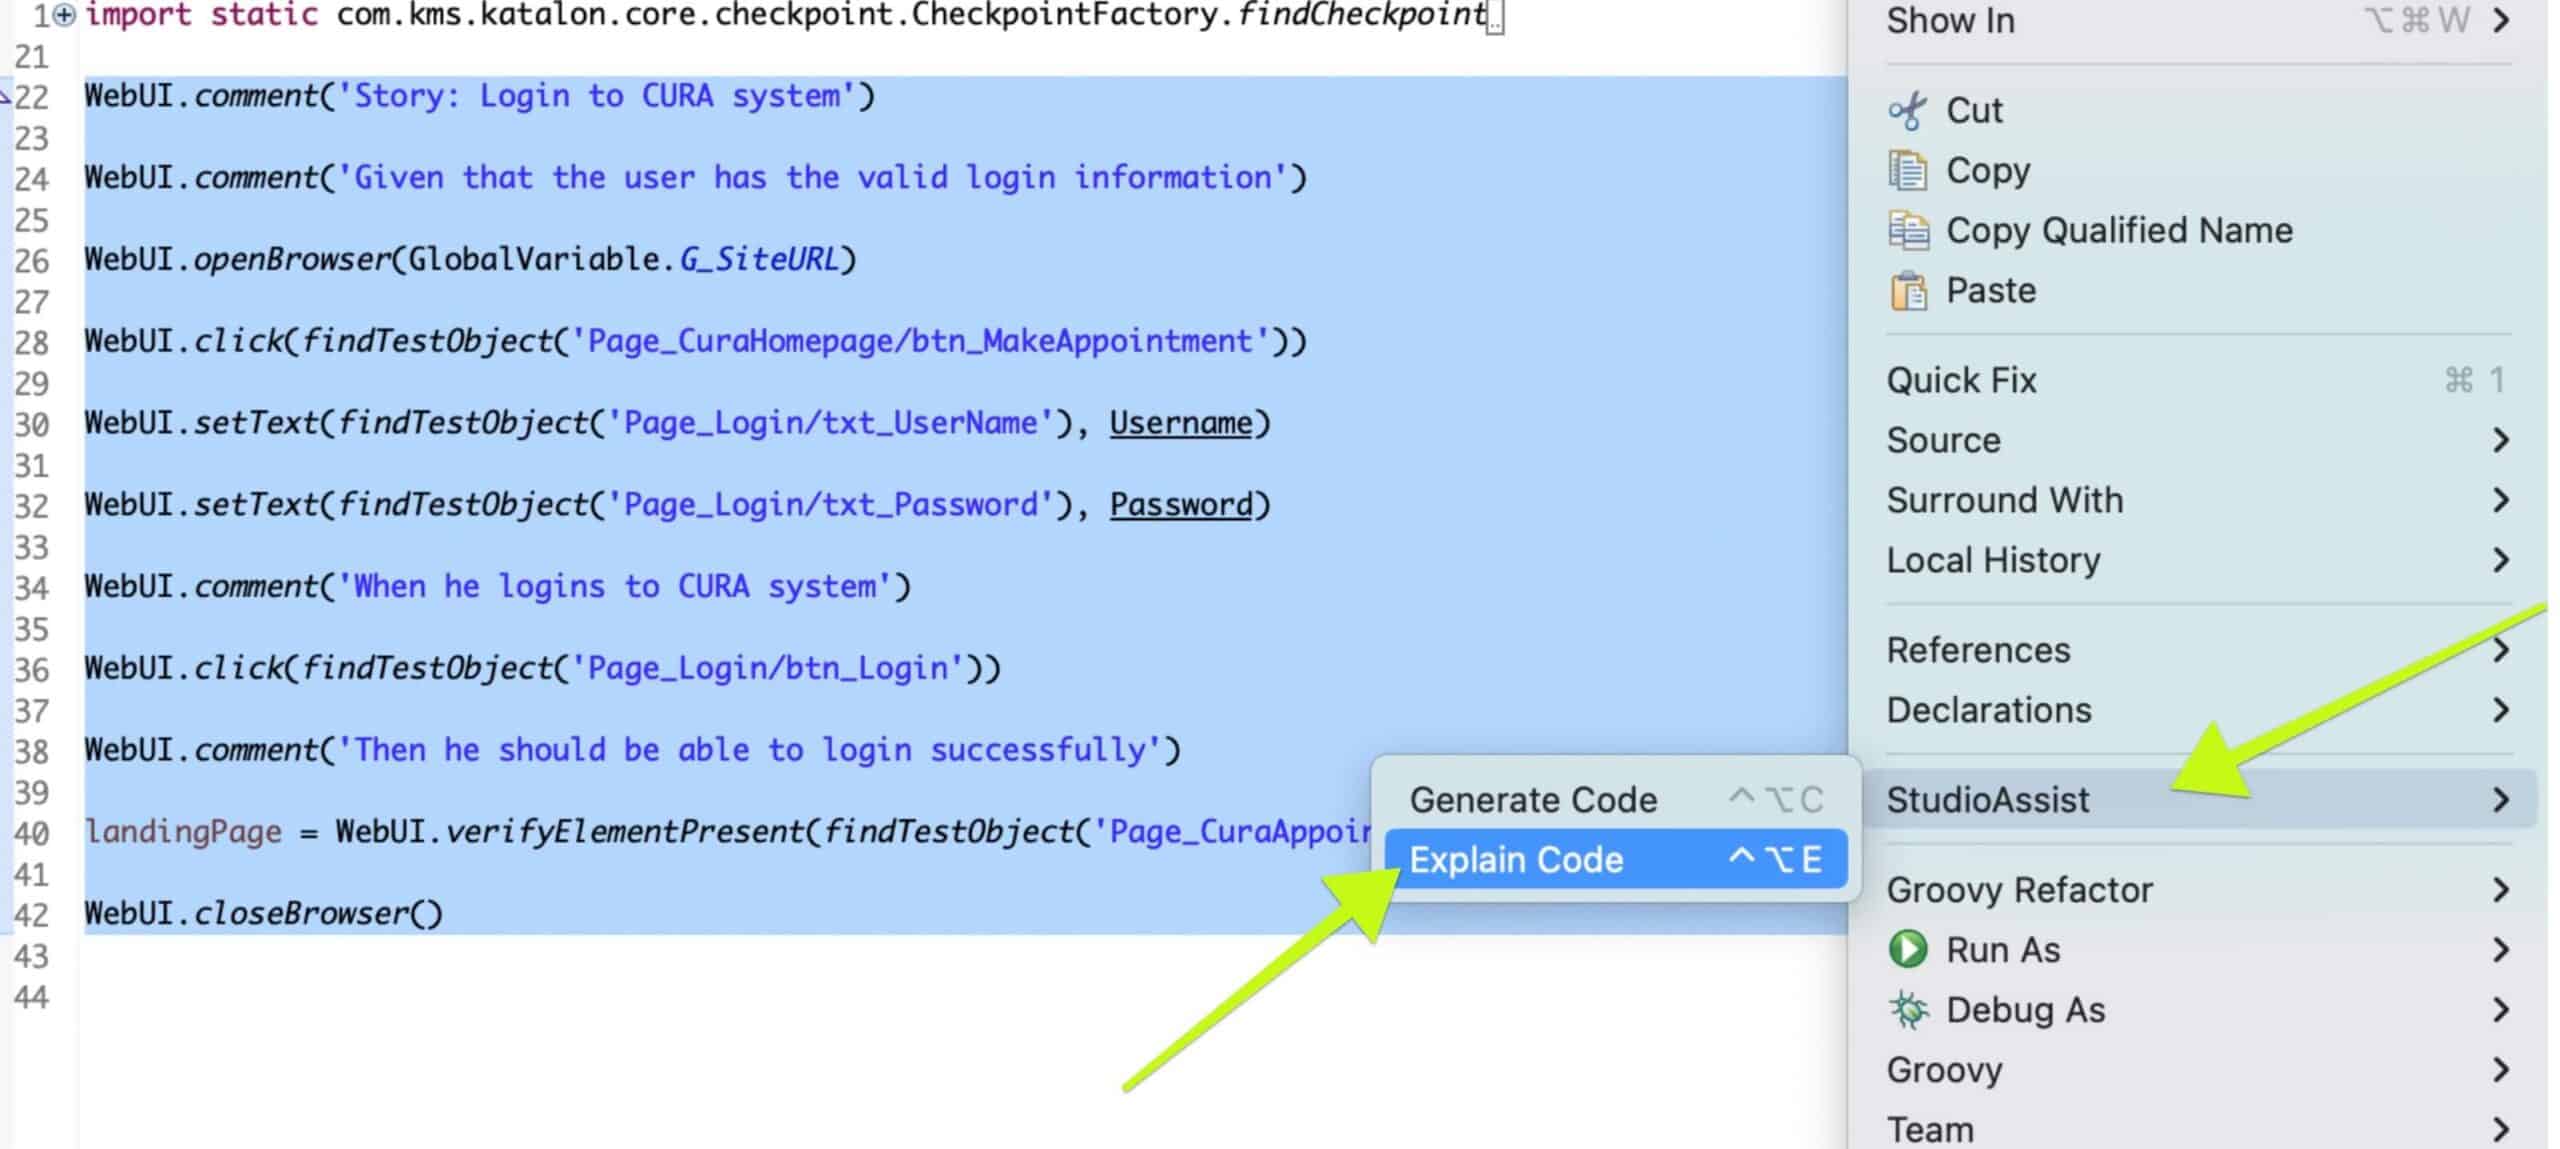Click the verifyElementPresent method name
This screenshot has width=2560, height=1149.
pos(625,832)
